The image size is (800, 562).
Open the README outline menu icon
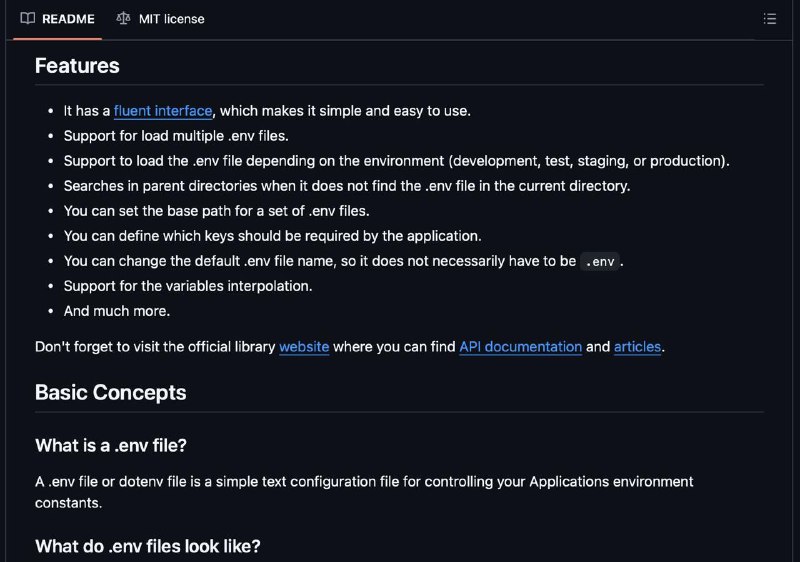[x=769, y=19]
